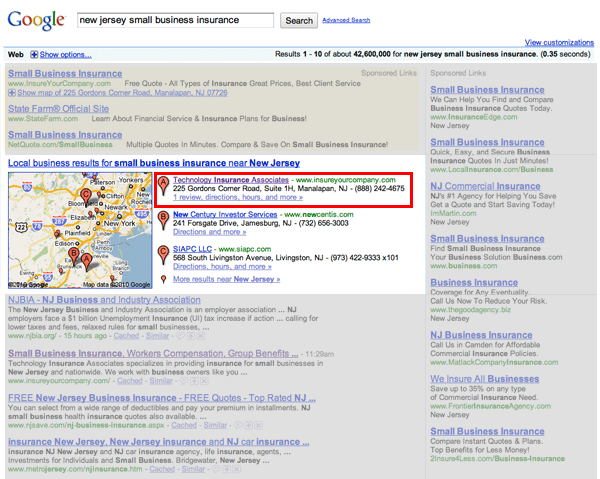The width and height of the screenshot is (600, 479).
Task: Remove the insureyourcompany.com organic result with X
Action: click(204, 381)
